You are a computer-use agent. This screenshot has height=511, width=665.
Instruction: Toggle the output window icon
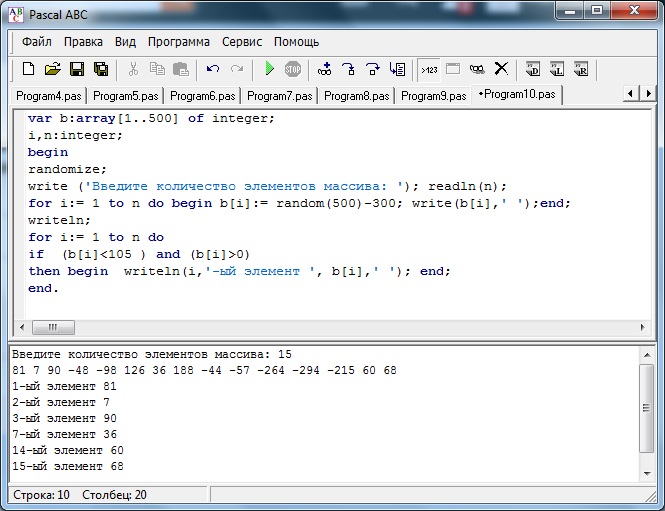tap(453, 69)
